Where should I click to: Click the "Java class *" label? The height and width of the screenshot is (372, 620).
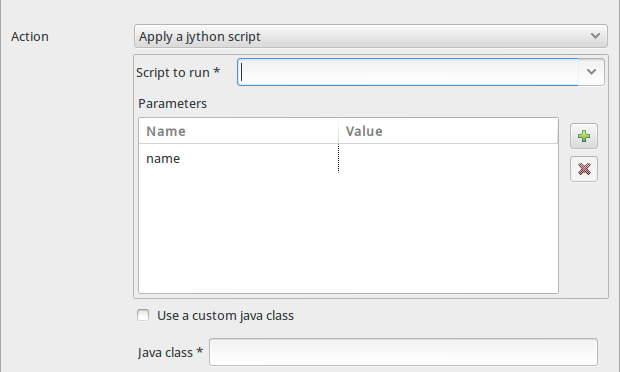tap(170, 352)
